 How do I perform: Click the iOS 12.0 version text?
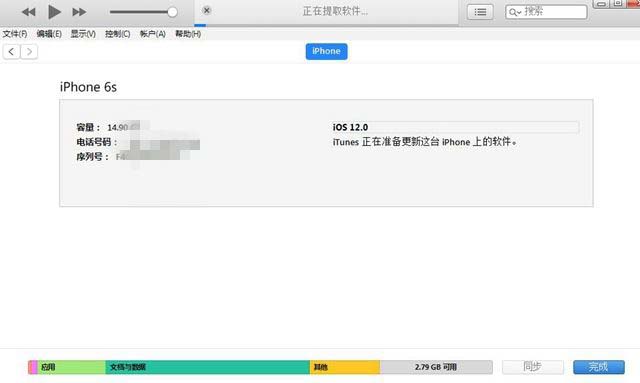coord(350,127)
